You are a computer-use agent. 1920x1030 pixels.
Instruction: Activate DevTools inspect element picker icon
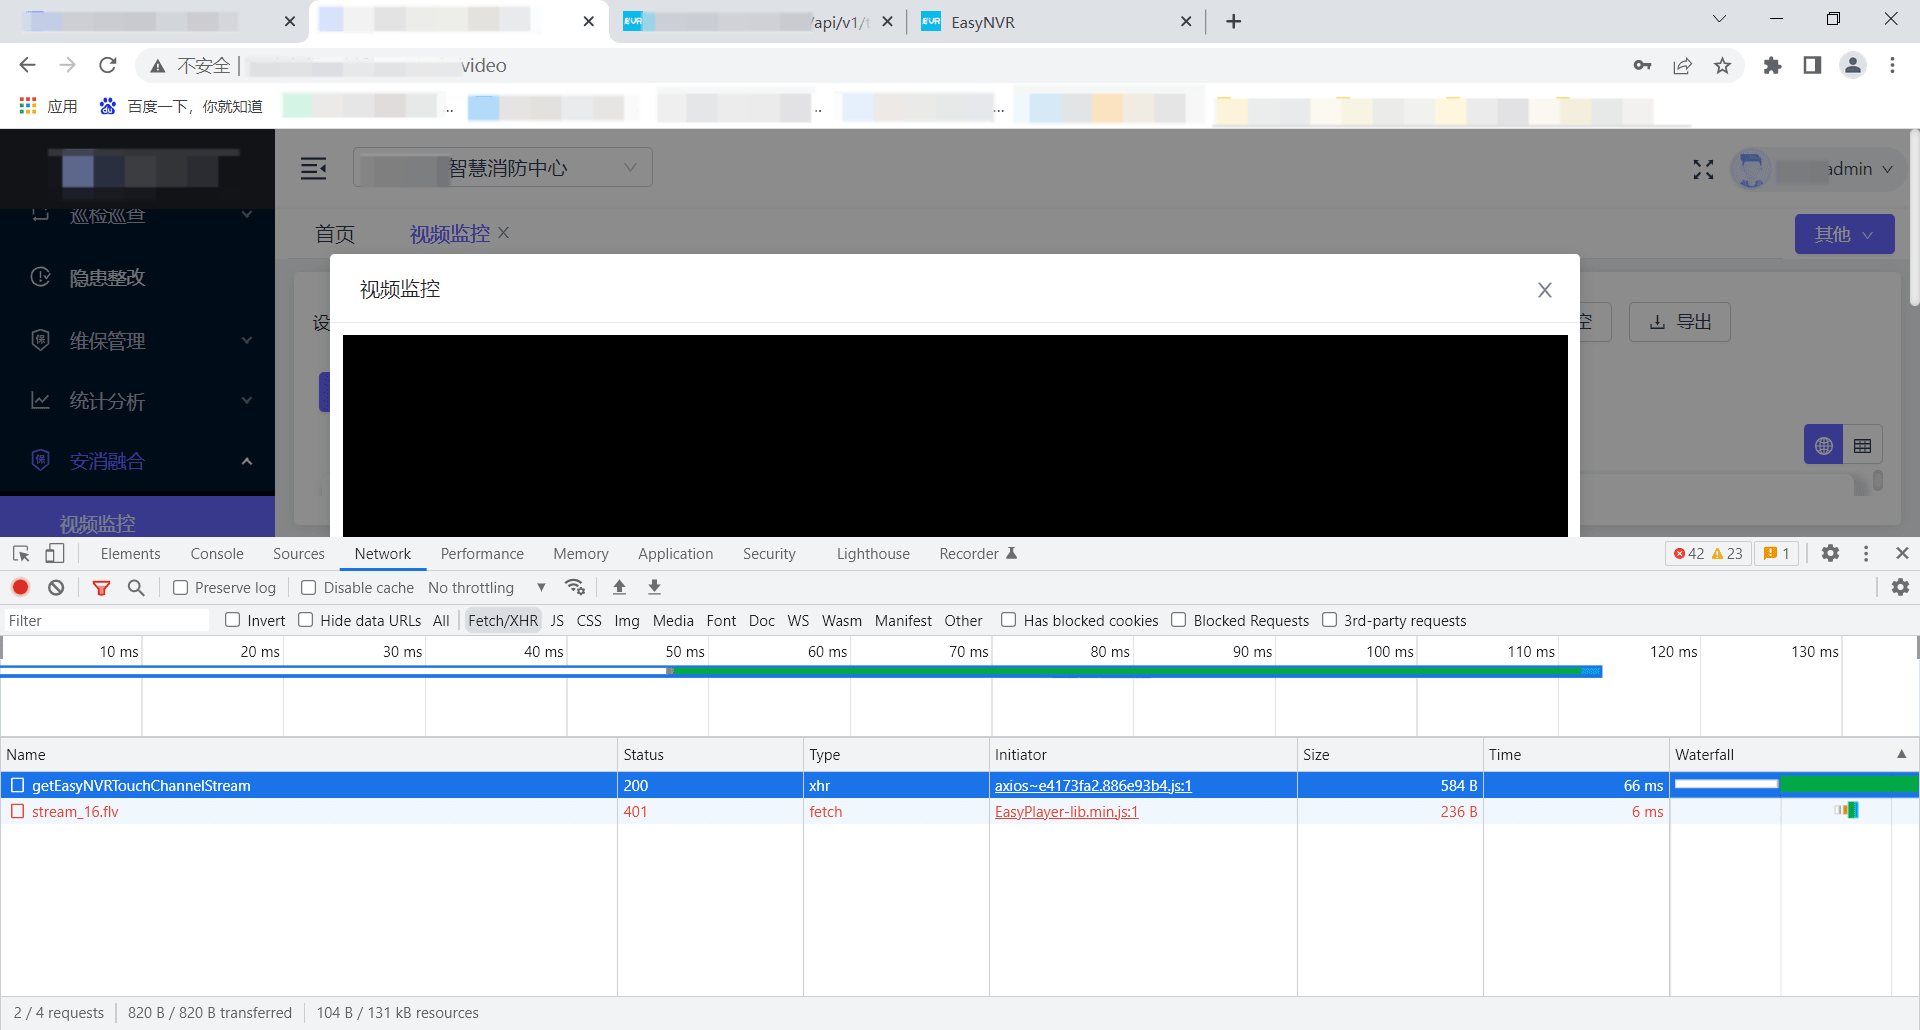click(x=21, y=553)
